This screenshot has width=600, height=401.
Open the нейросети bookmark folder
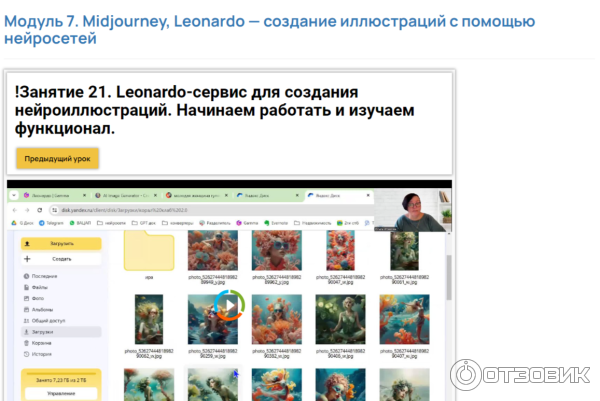111,223
